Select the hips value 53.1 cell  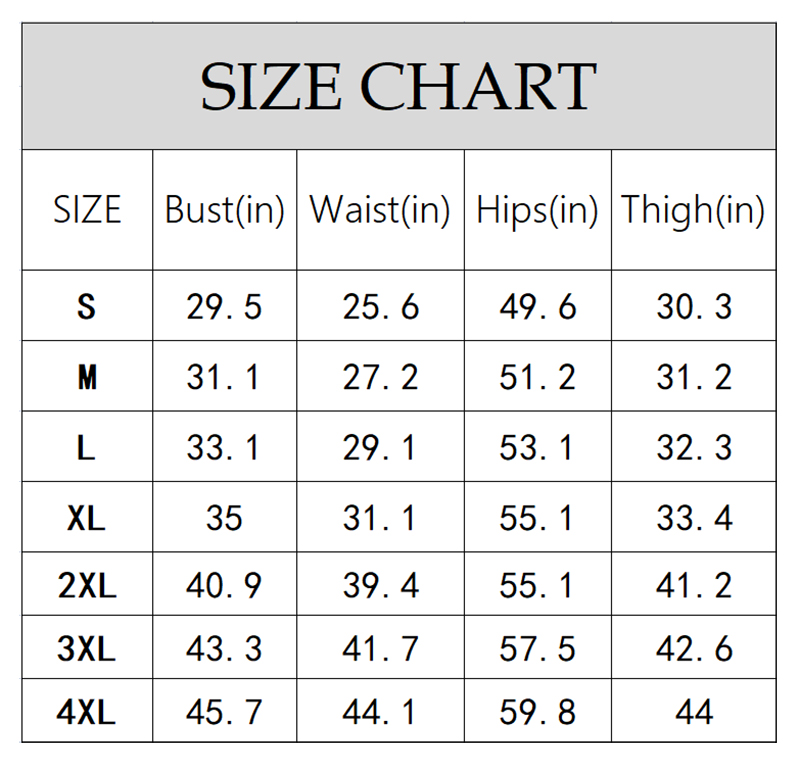[538, 446]
